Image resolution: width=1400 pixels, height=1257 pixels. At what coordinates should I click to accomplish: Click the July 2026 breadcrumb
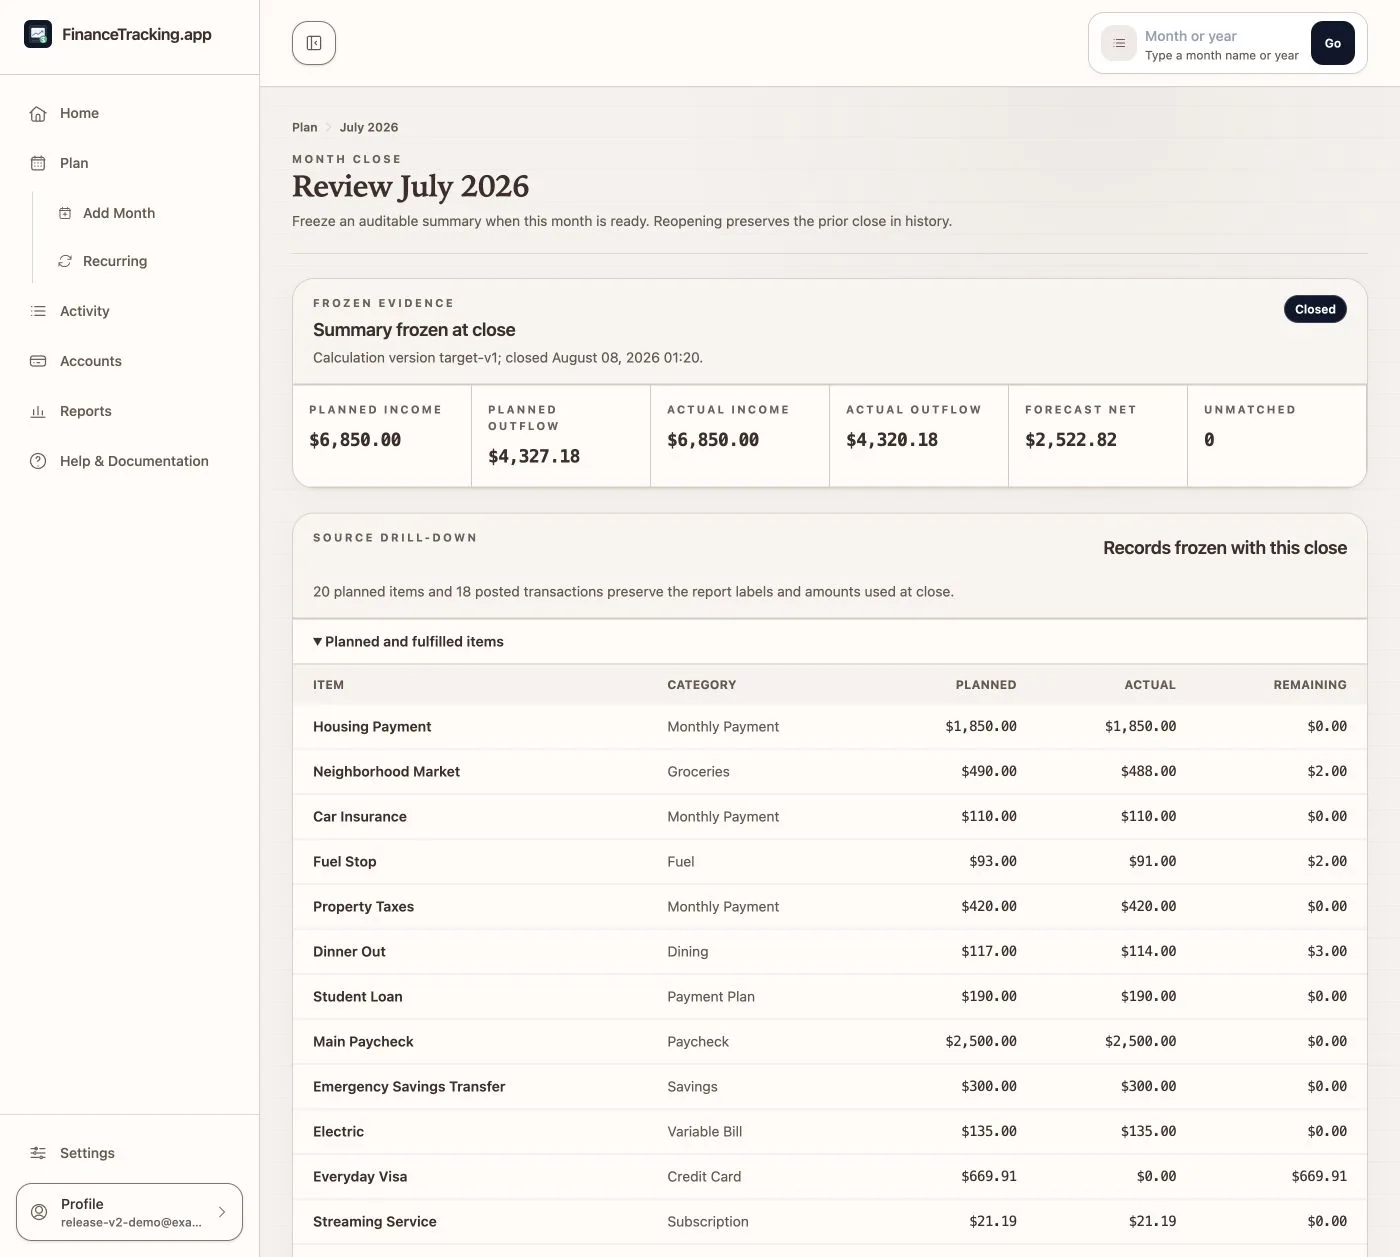(369, 127)
